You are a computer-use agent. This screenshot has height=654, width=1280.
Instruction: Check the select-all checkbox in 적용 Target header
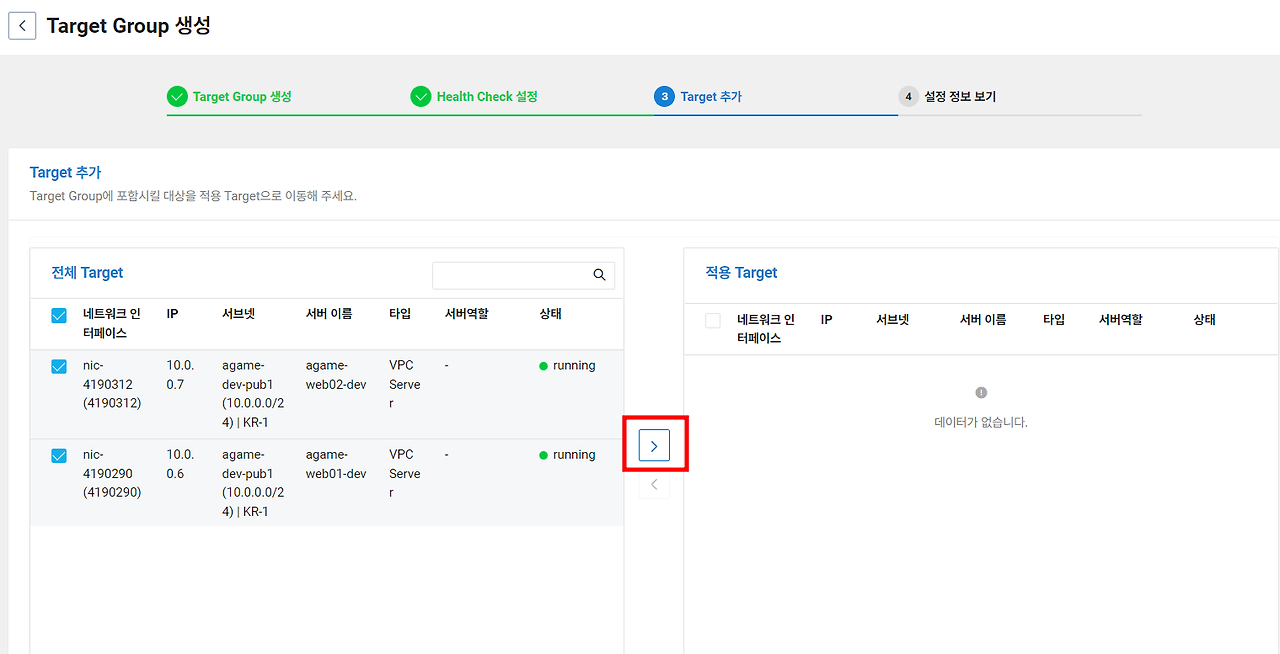(713, 321)
